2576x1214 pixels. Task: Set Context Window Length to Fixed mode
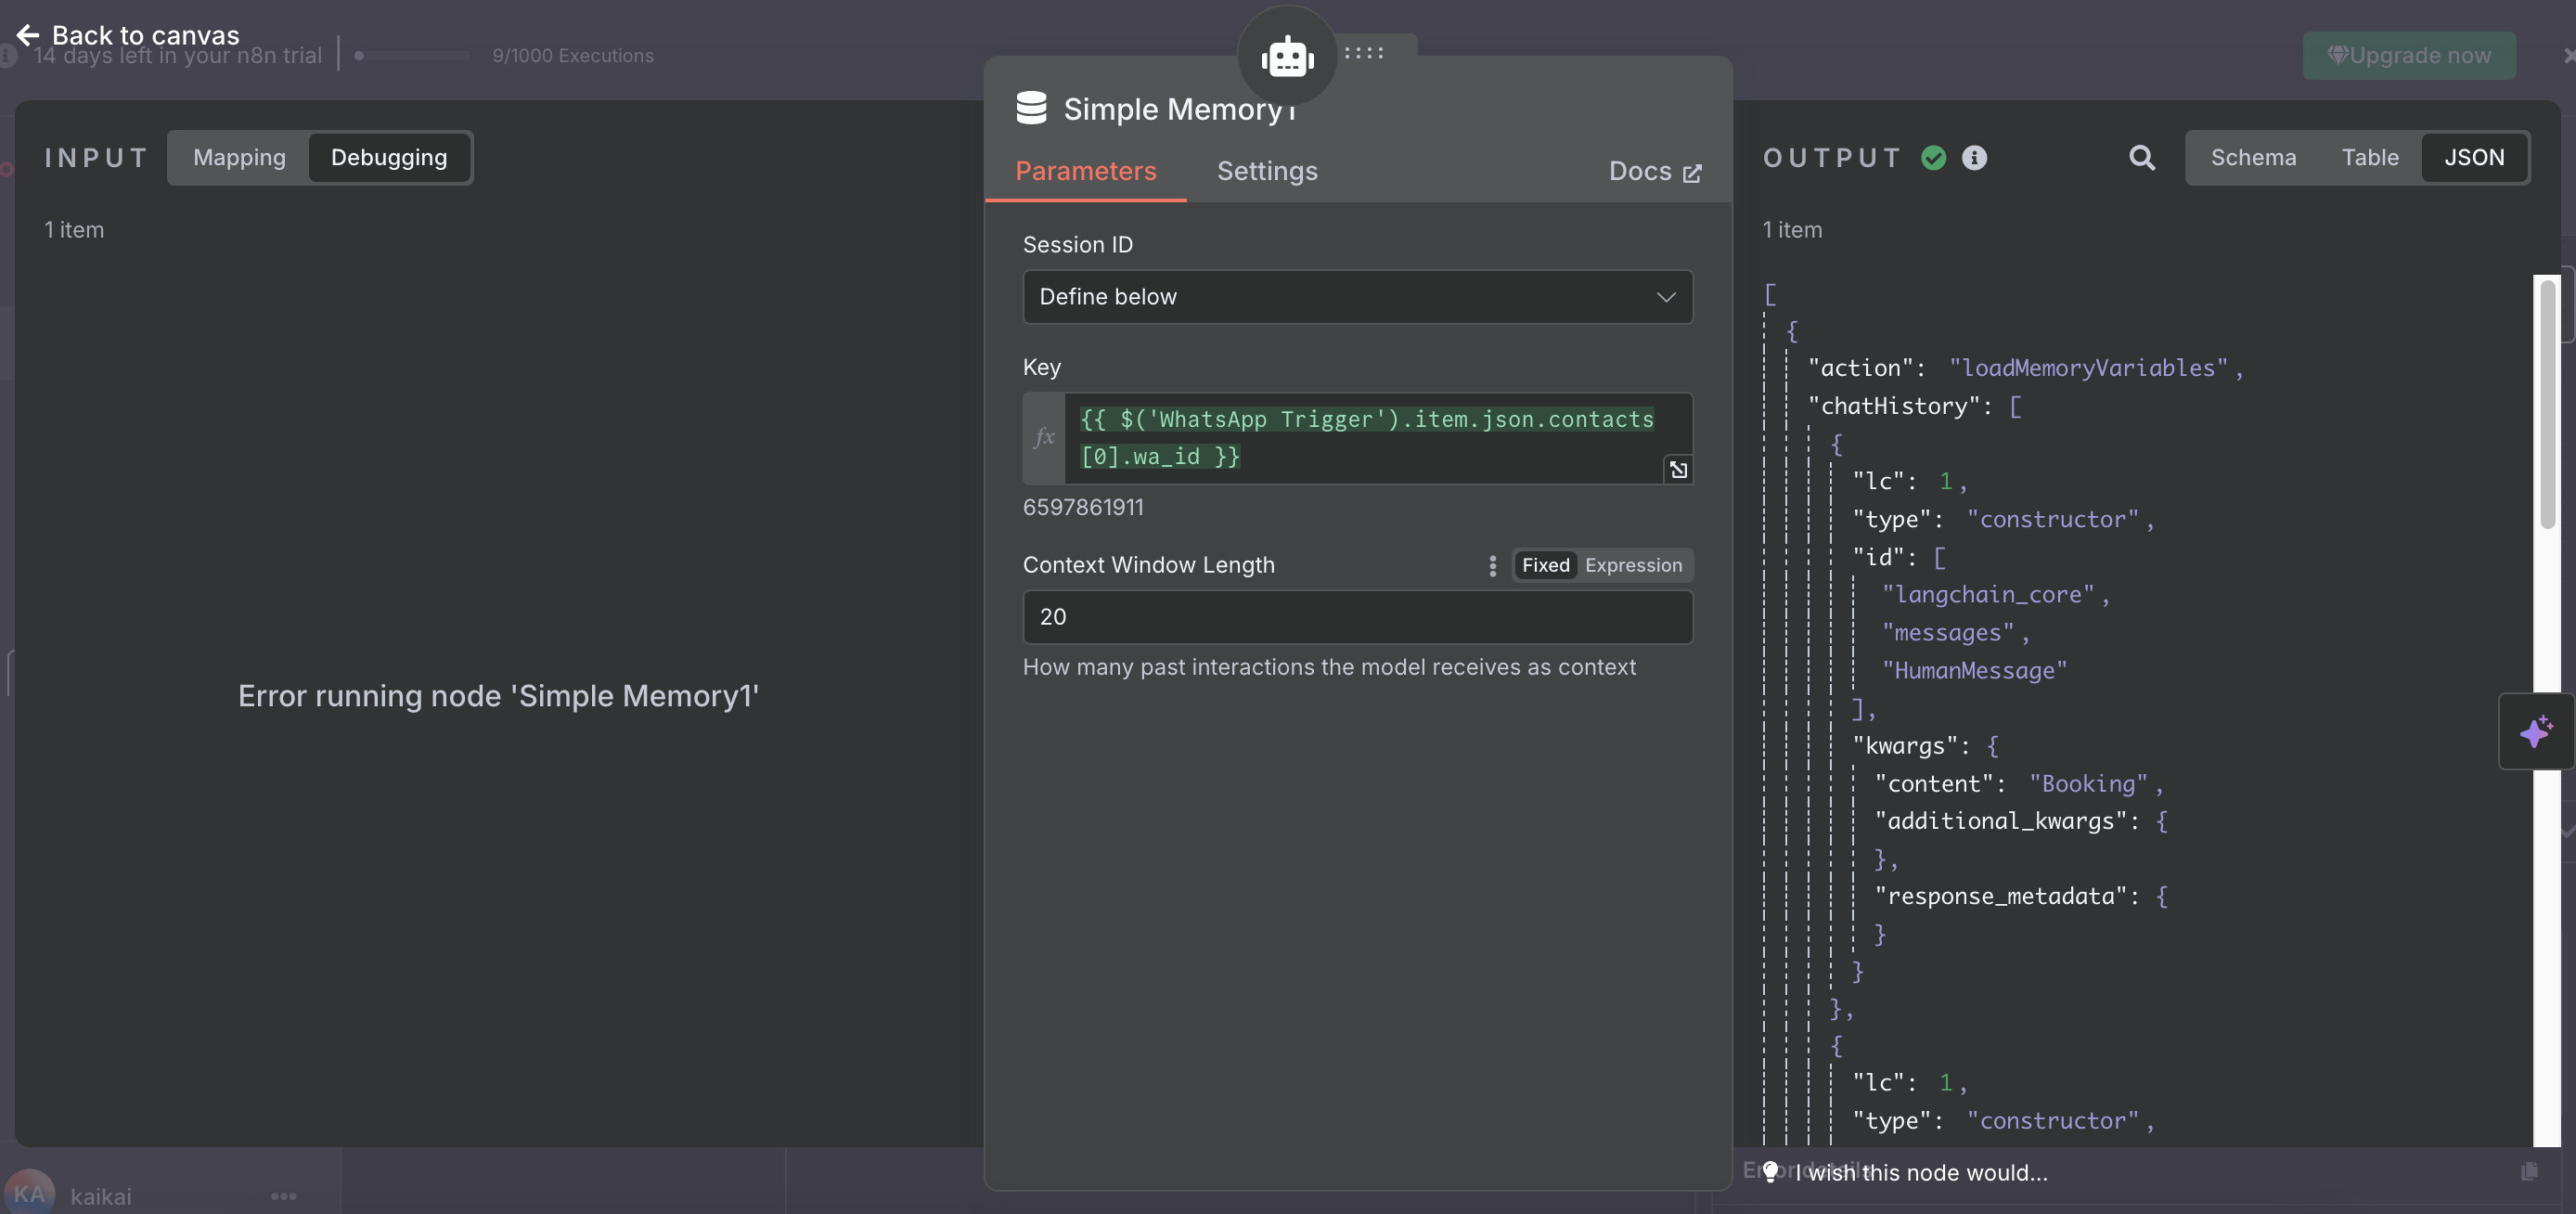[x=1545, y=565]
